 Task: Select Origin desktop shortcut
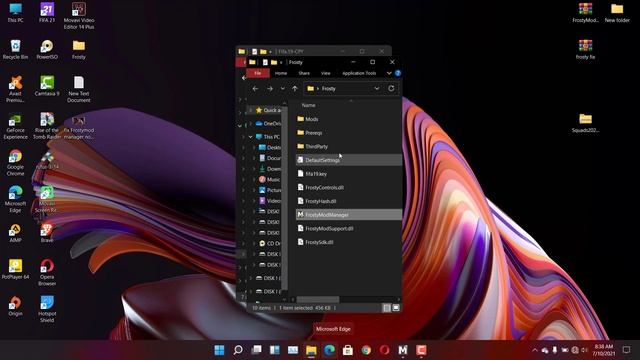pos(16,306)
